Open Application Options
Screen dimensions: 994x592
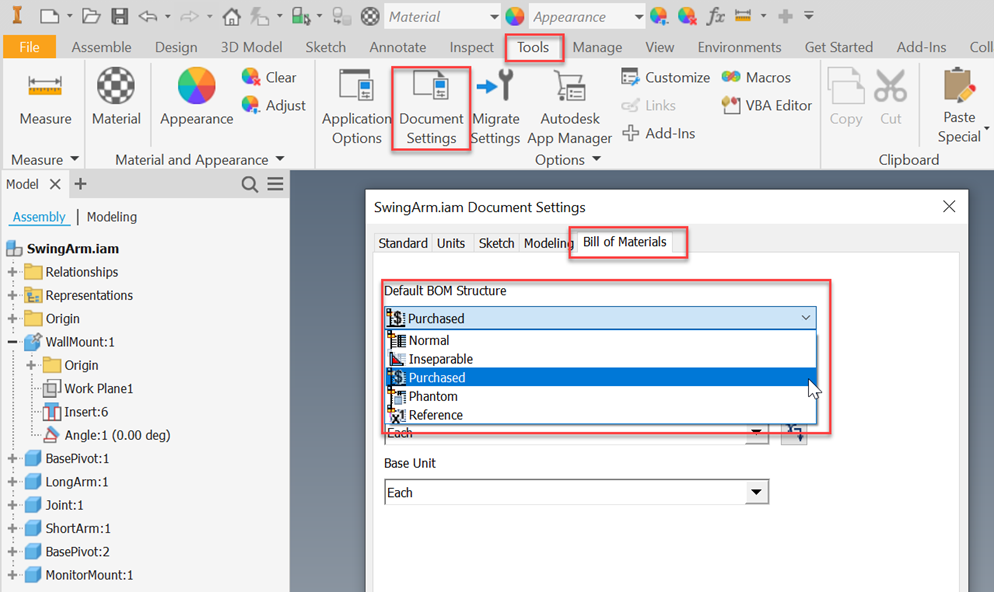356,108
